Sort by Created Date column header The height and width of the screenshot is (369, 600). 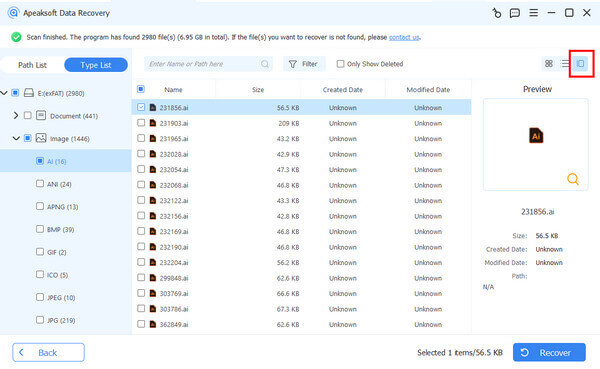click(342, 90)
